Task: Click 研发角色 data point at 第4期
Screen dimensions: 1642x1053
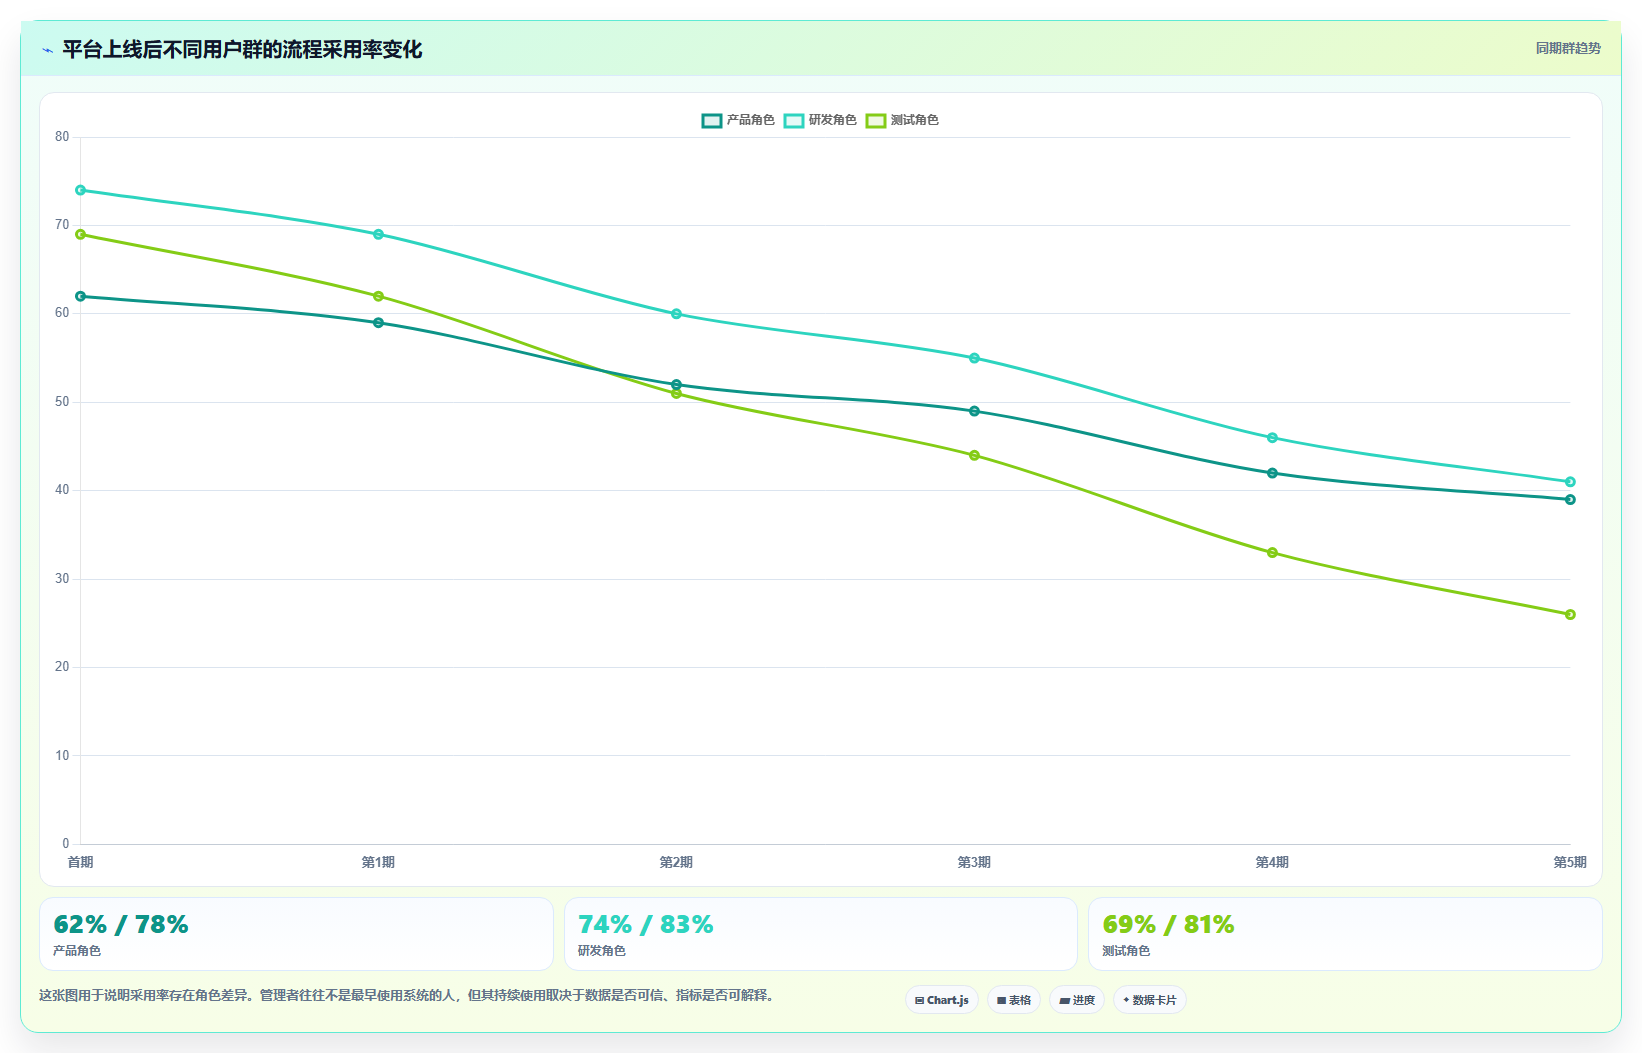Action: (x=1273, y=438)
